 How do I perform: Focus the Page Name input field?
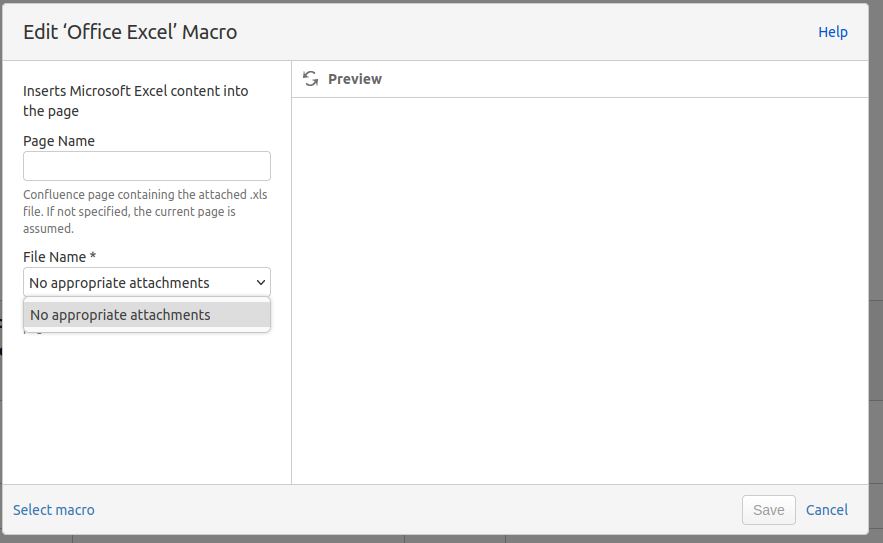(x=147, y=166)
